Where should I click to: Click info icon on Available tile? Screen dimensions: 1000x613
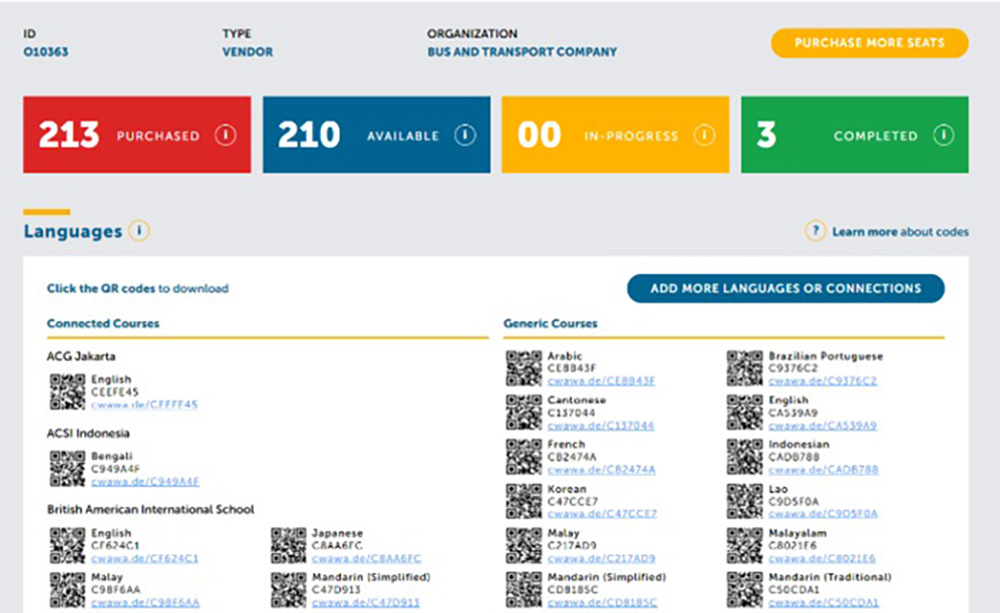pos(464,135)
